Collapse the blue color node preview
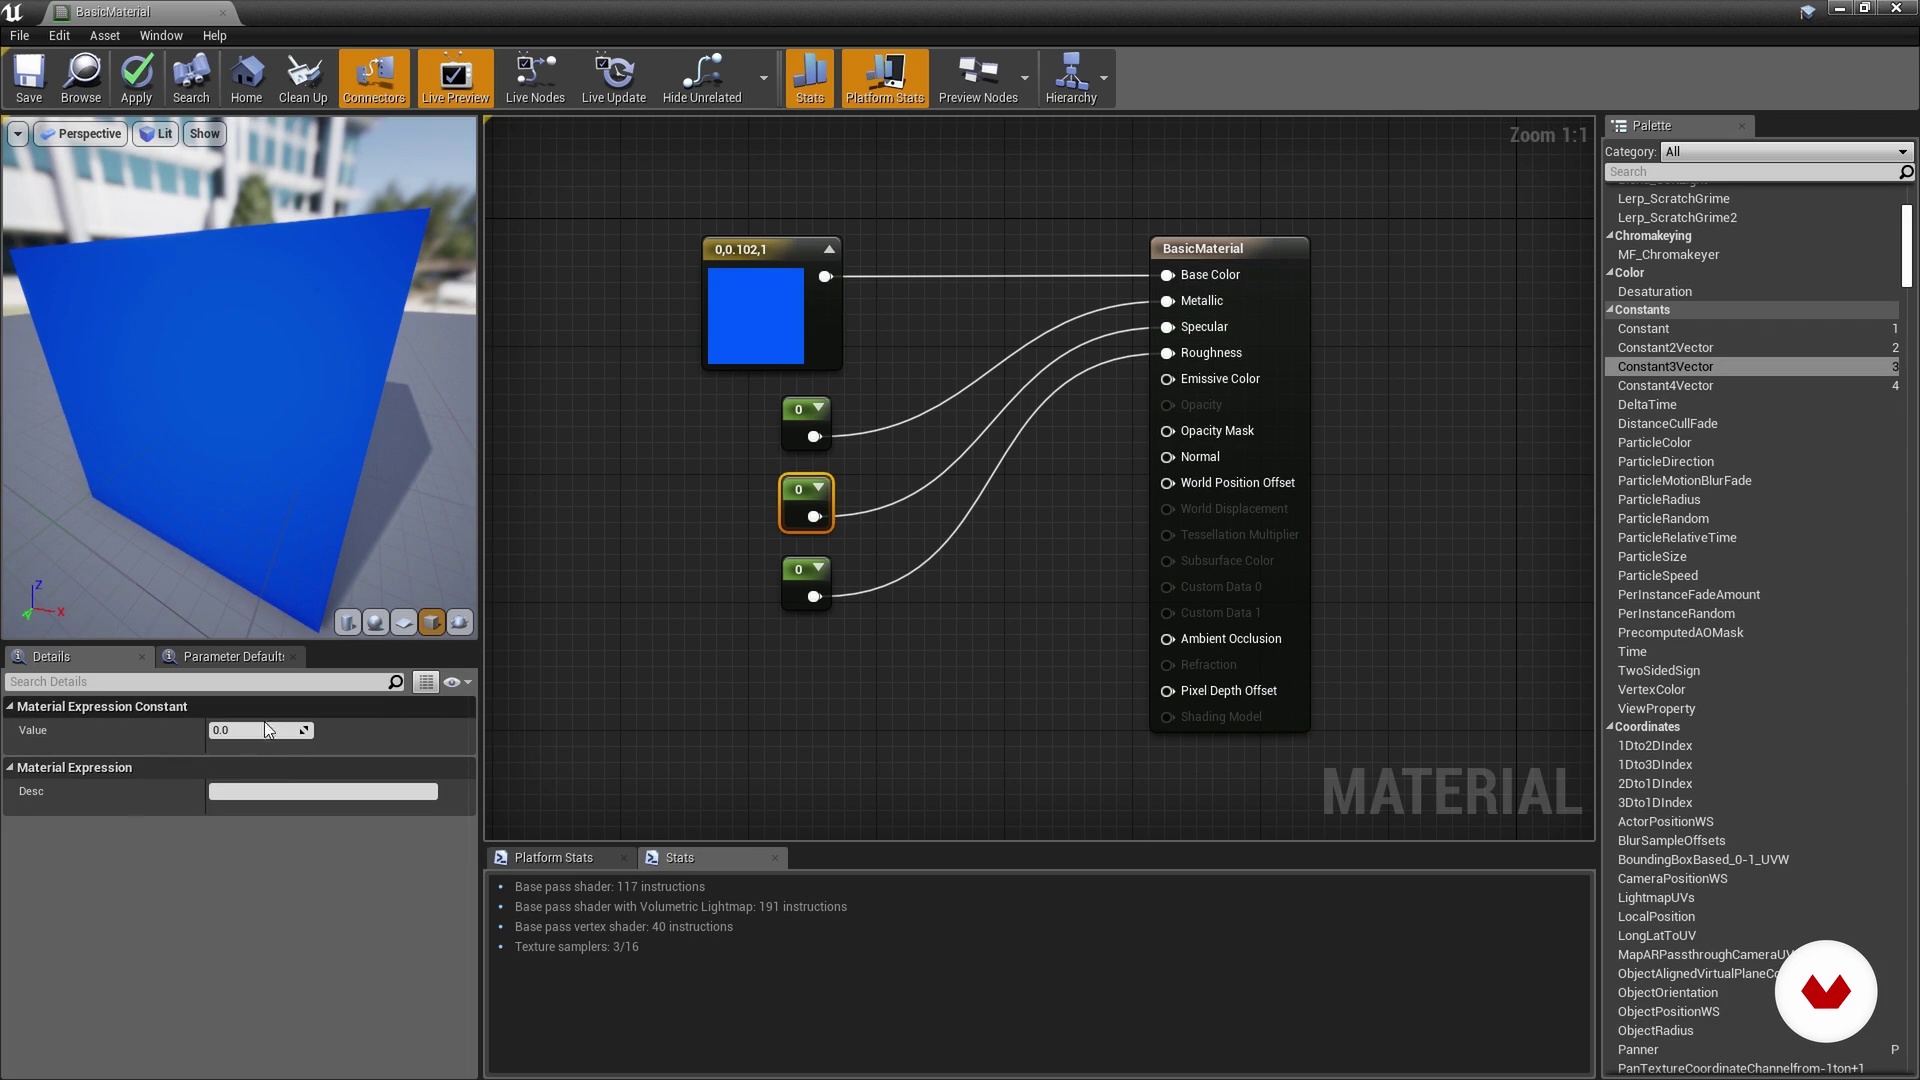Image resolution: width=1920 pixels, height=1080 pixels. pos(829,249)
